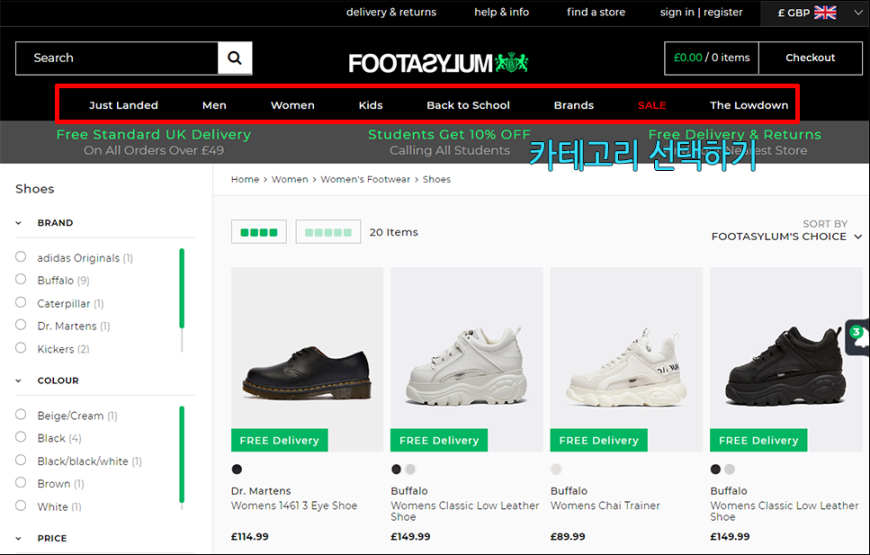Select White colour filter
The height and width of the screenshot is (555, 870).
pos(21,506)
